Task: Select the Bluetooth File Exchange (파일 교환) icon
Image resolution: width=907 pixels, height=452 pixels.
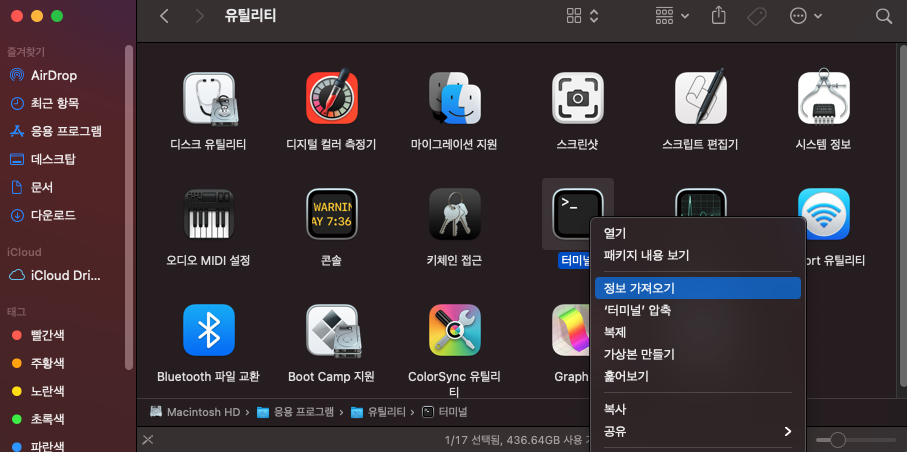Action: (x=209, y=330)
